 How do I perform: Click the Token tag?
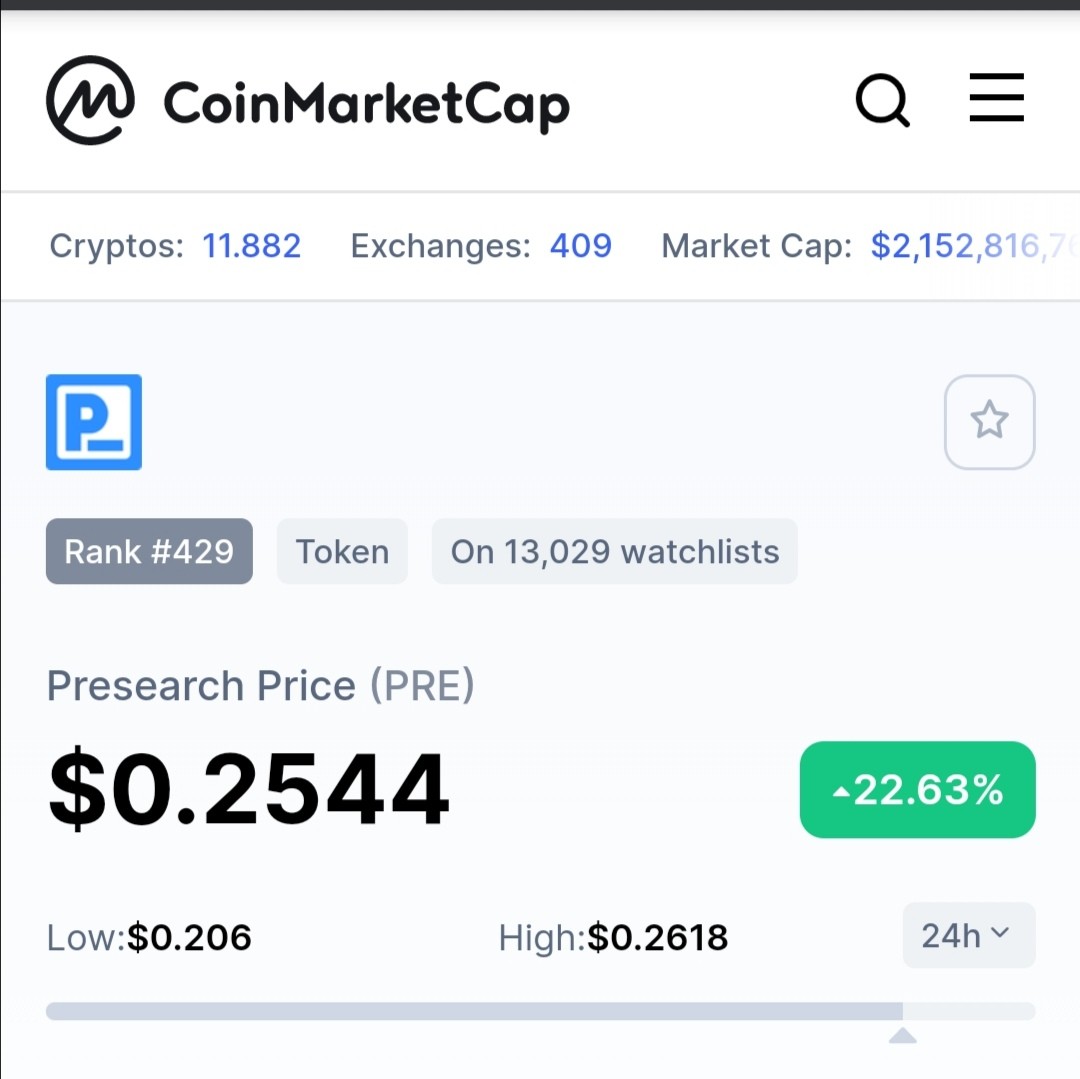coord(342,552)
